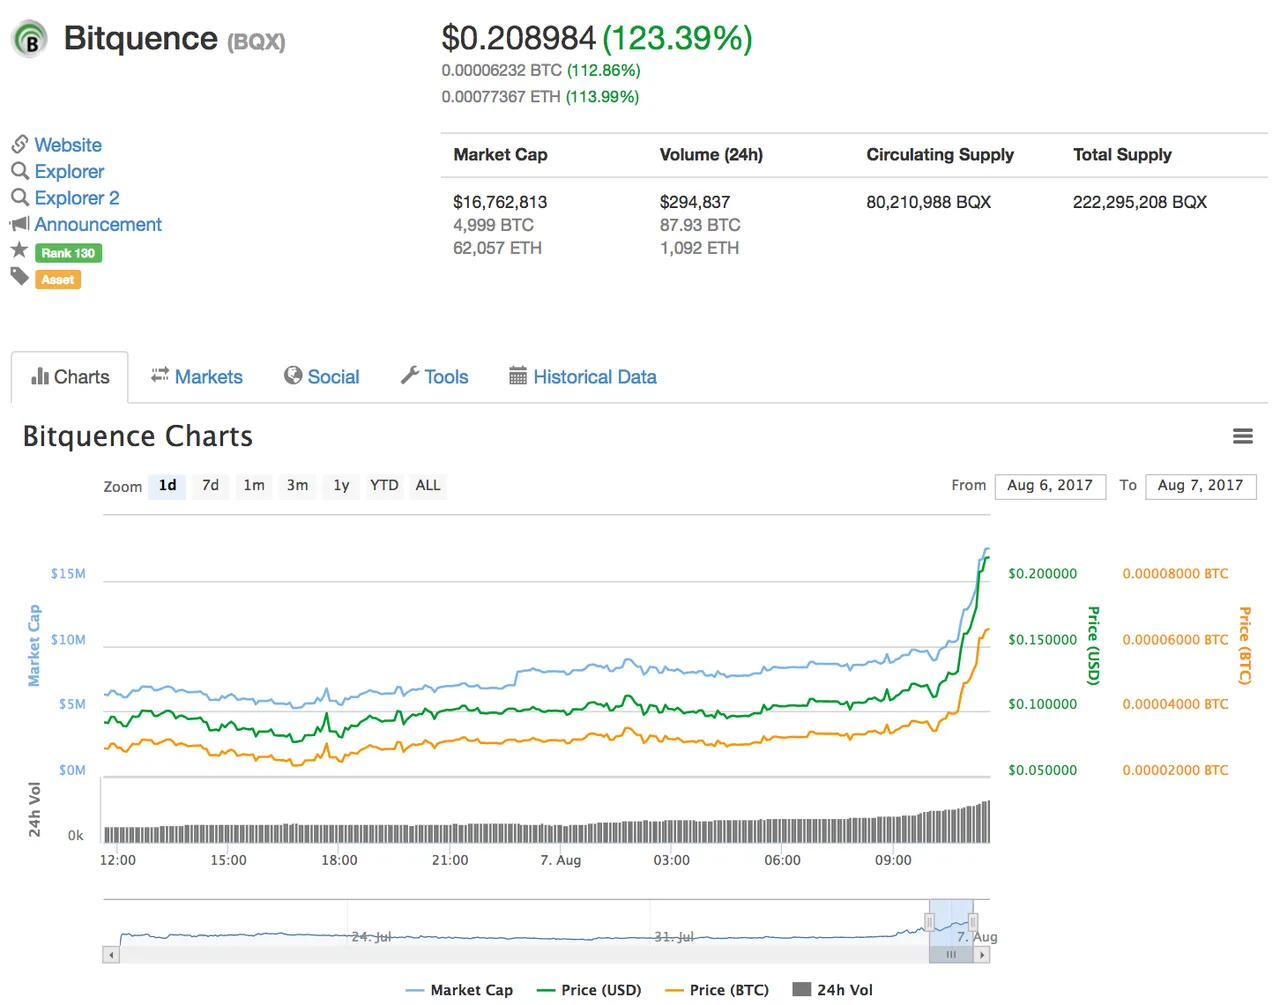Select the 1m zoom range
The width and height of the screenshot is (1280, 1005).
254,486
